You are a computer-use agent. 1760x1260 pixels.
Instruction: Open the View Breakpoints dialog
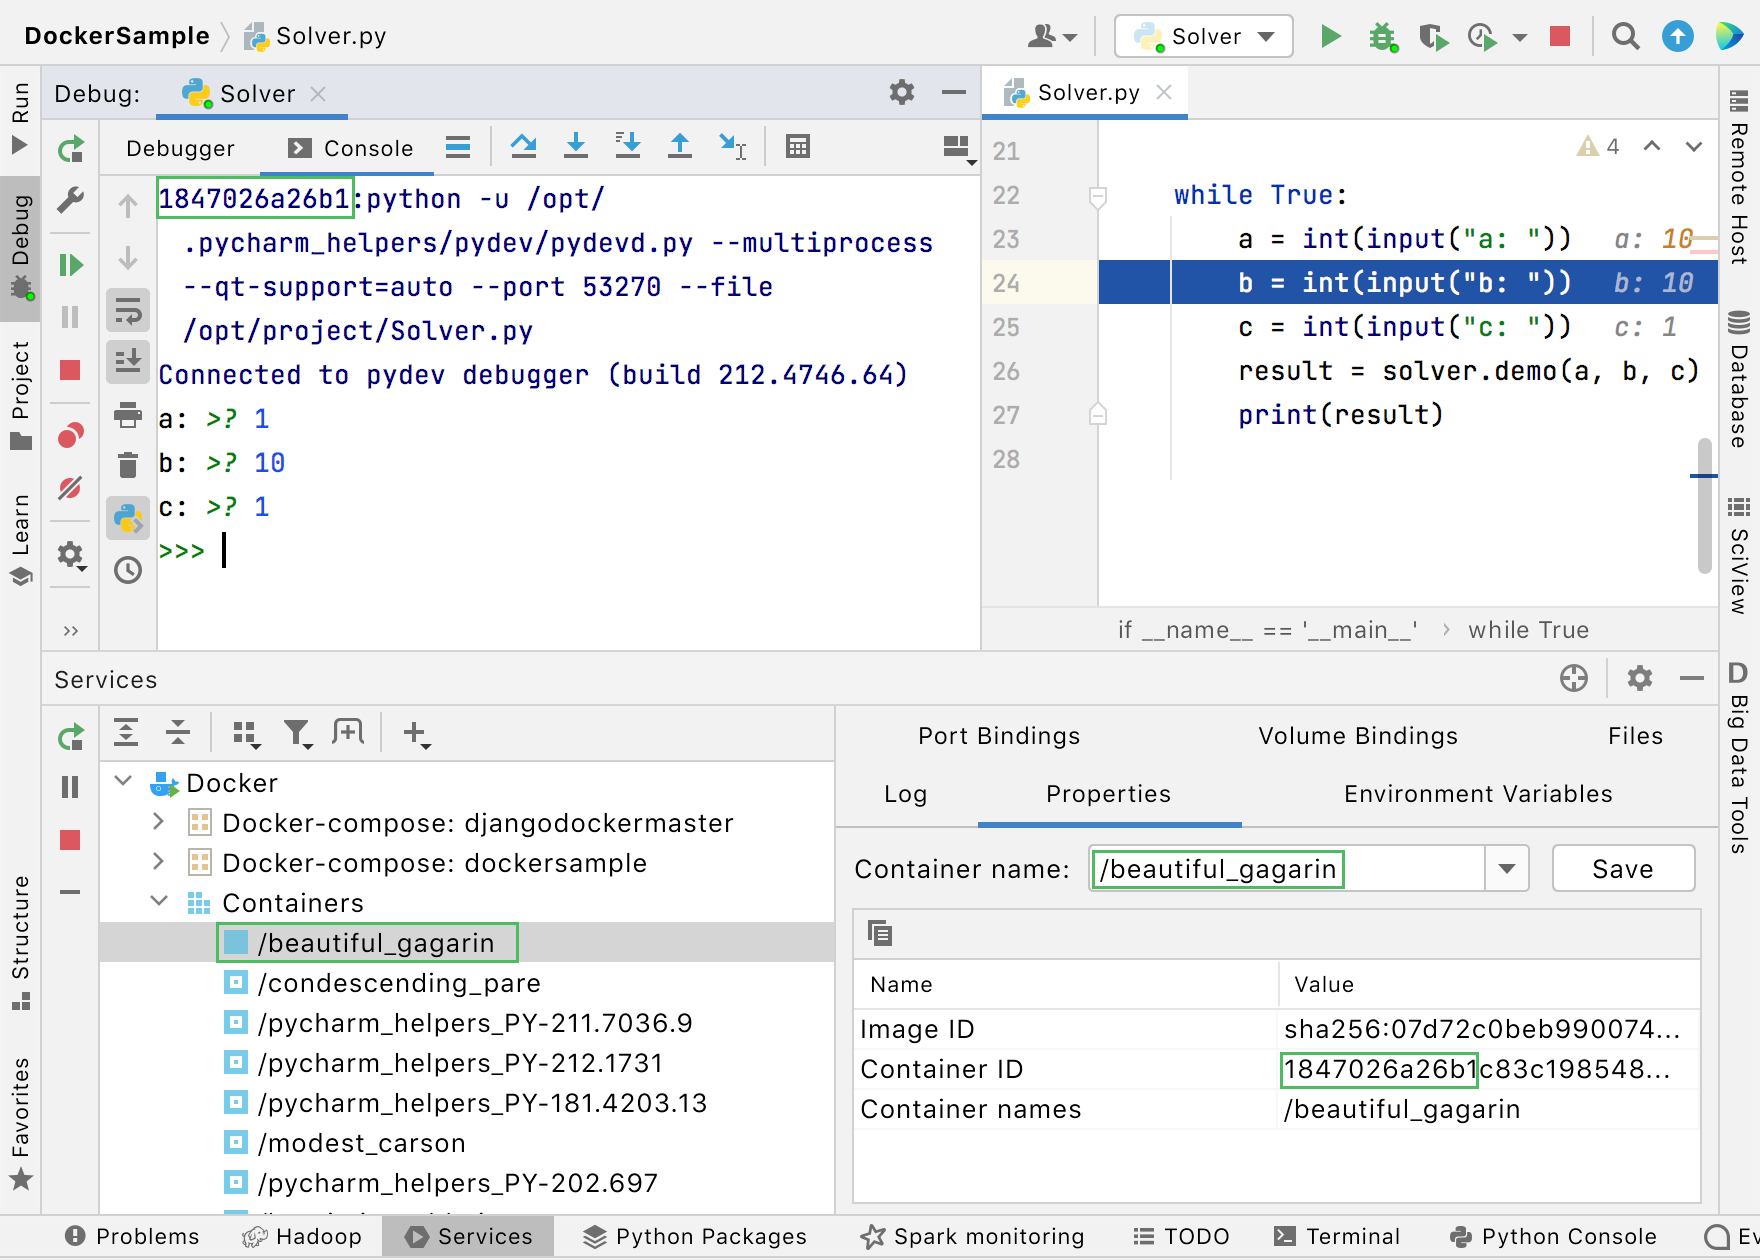tap(70, 434)
